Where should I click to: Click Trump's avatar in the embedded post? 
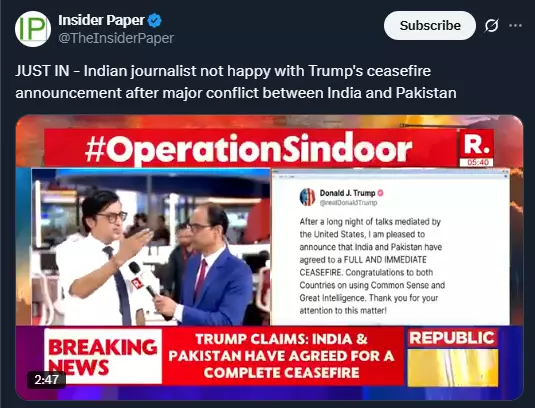307,197
